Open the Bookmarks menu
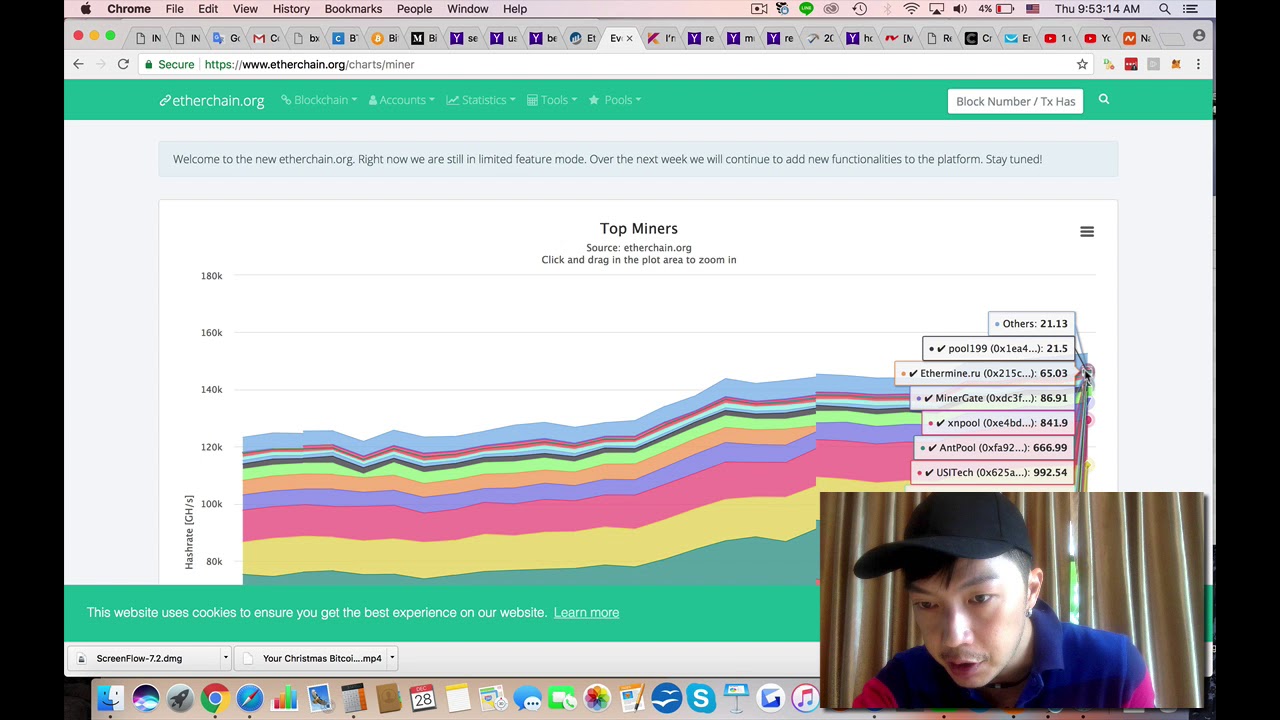 (353, 9)
